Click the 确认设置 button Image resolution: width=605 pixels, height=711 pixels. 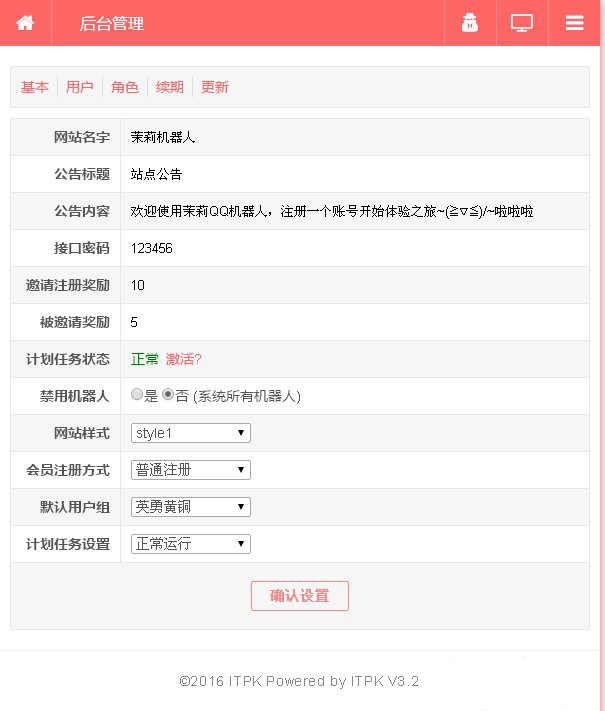click(300, 596)
